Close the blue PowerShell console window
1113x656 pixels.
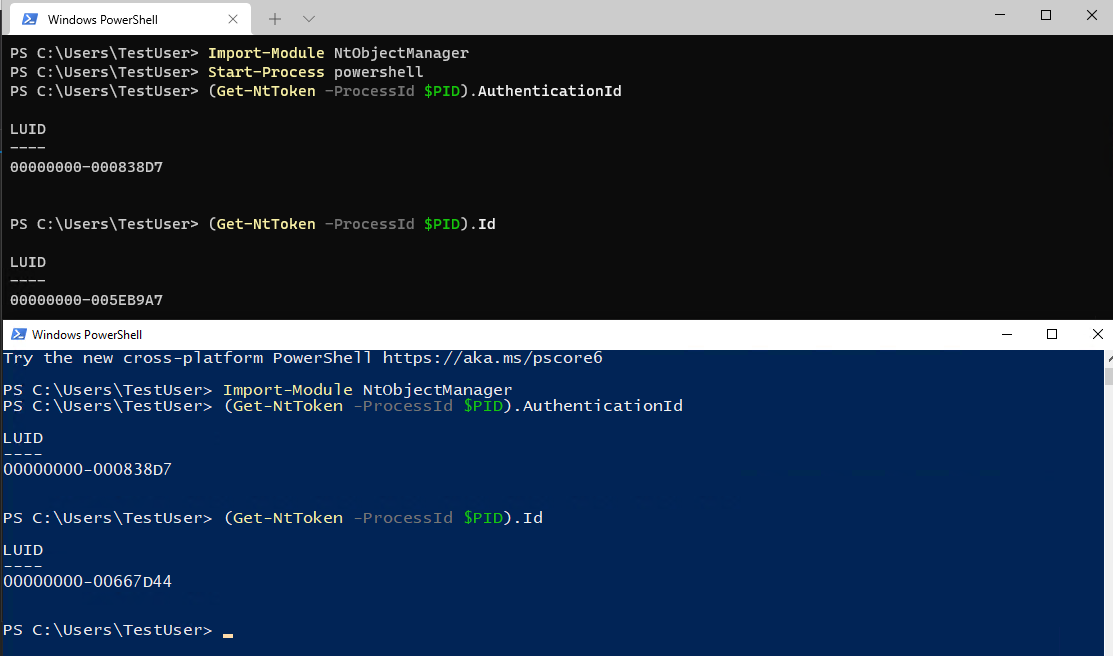click(x=1097, y=334)
